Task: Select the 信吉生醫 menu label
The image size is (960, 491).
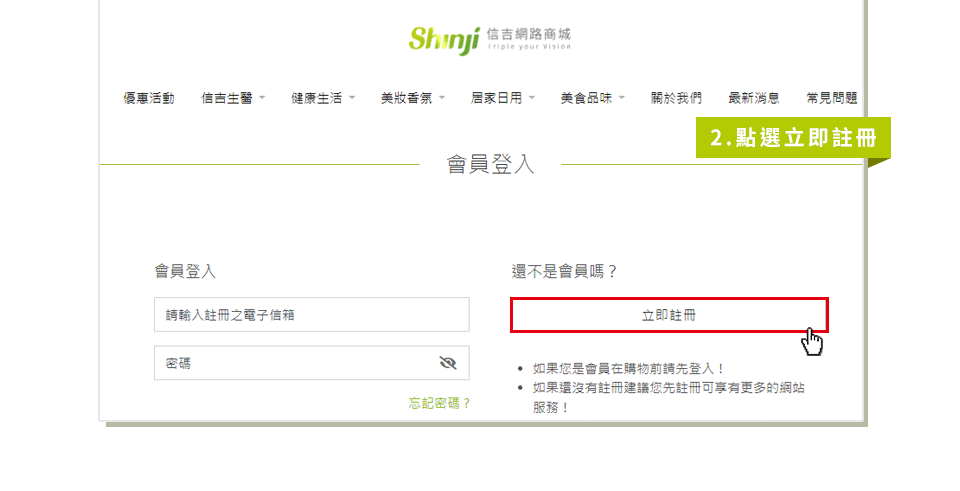Action: pyautogui.click(x=227, y=98)
